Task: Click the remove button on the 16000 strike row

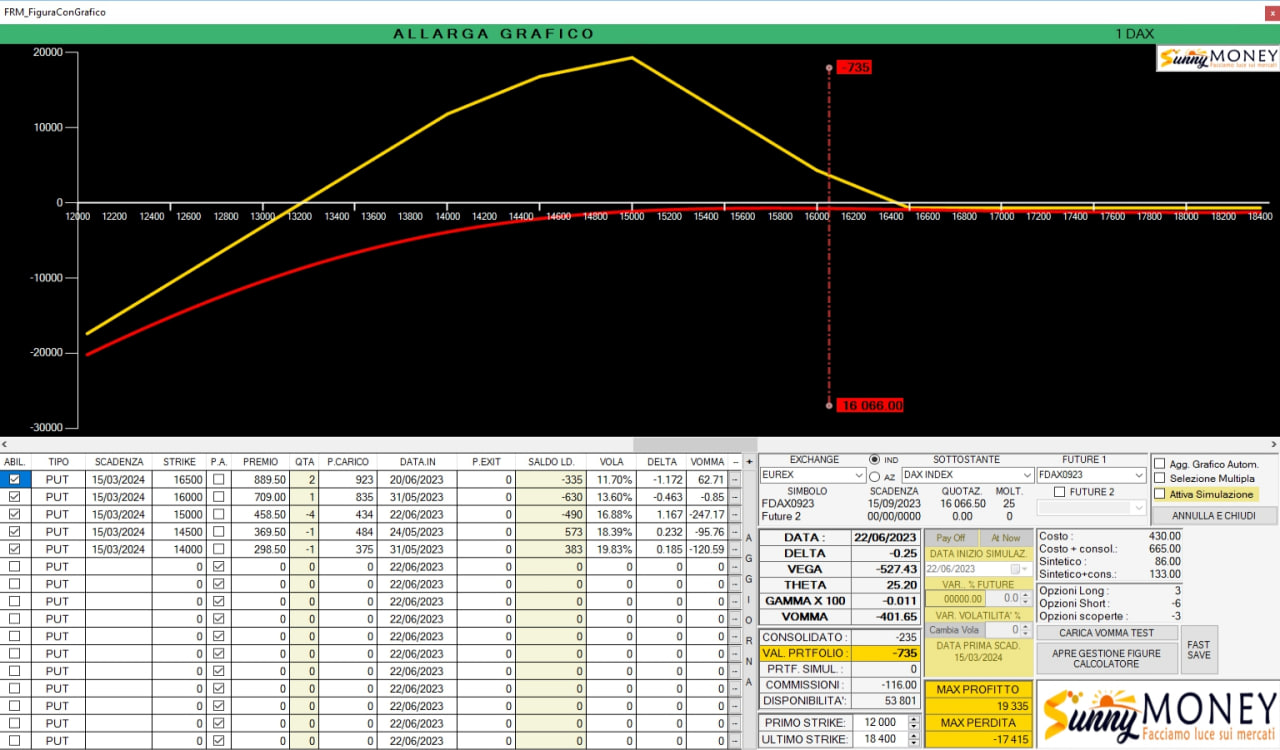Action: point(735,497)
